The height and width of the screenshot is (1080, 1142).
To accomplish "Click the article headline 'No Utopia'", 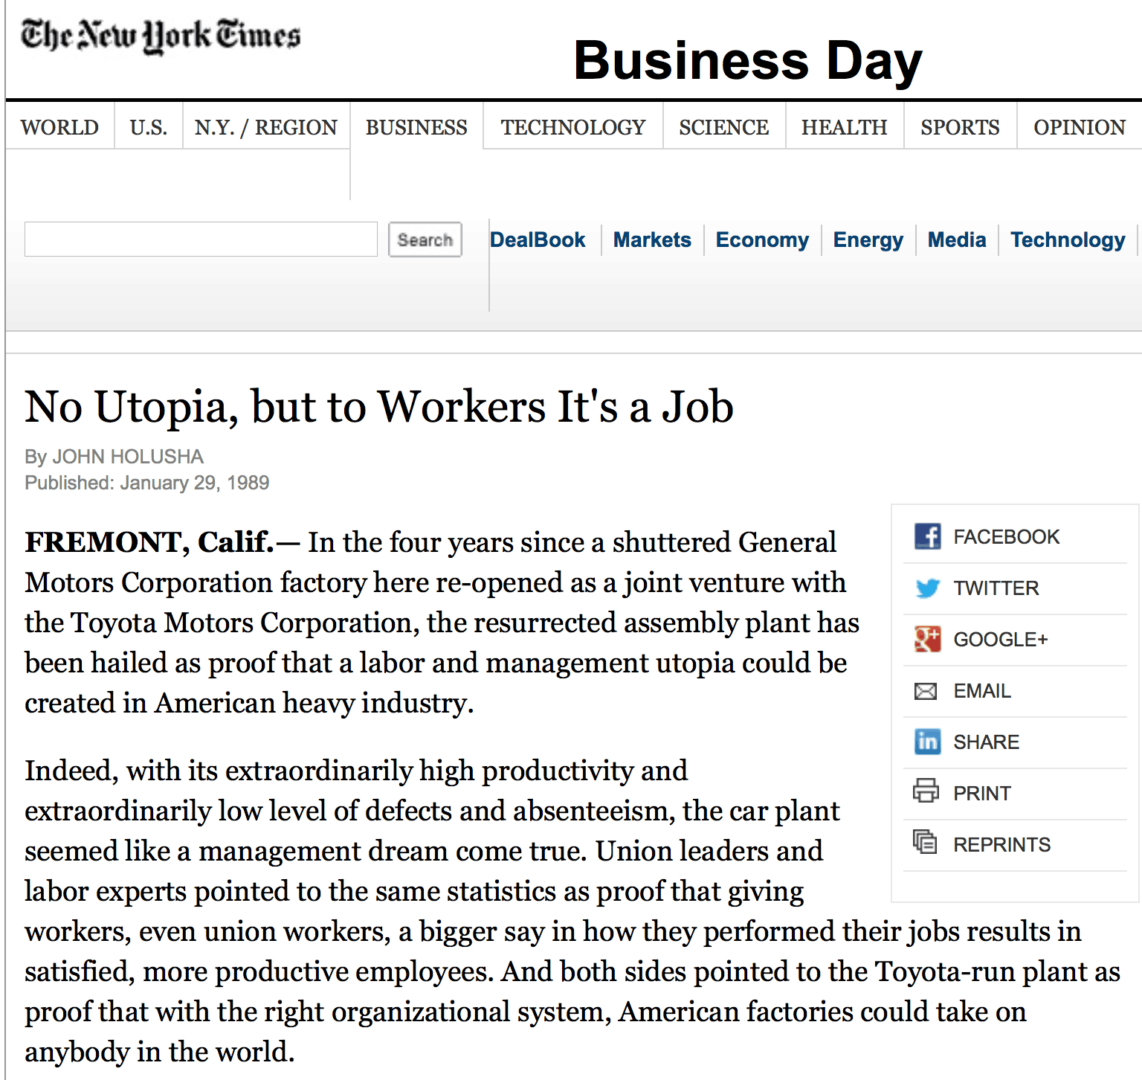I will [x=380, y=407].
